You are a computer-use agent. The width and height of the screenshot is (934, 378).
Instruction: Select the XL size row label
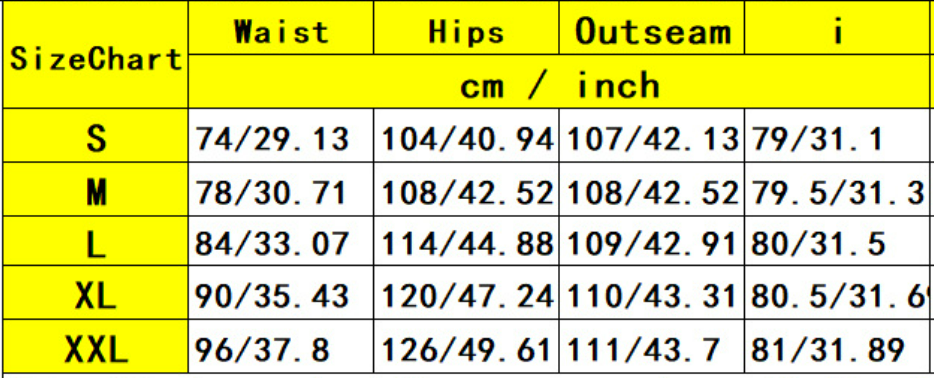coord(95,292)
